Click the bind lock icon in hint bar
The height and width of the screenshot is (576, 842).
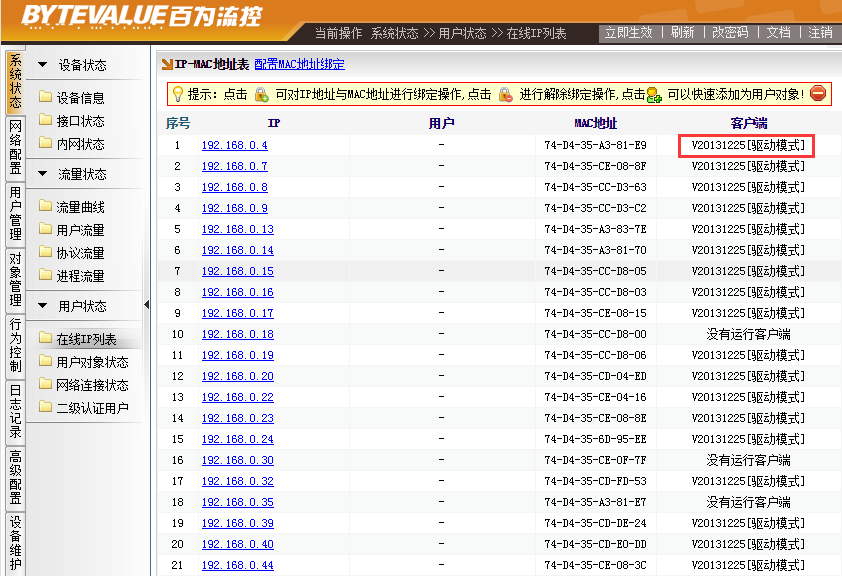pos(261,94)
